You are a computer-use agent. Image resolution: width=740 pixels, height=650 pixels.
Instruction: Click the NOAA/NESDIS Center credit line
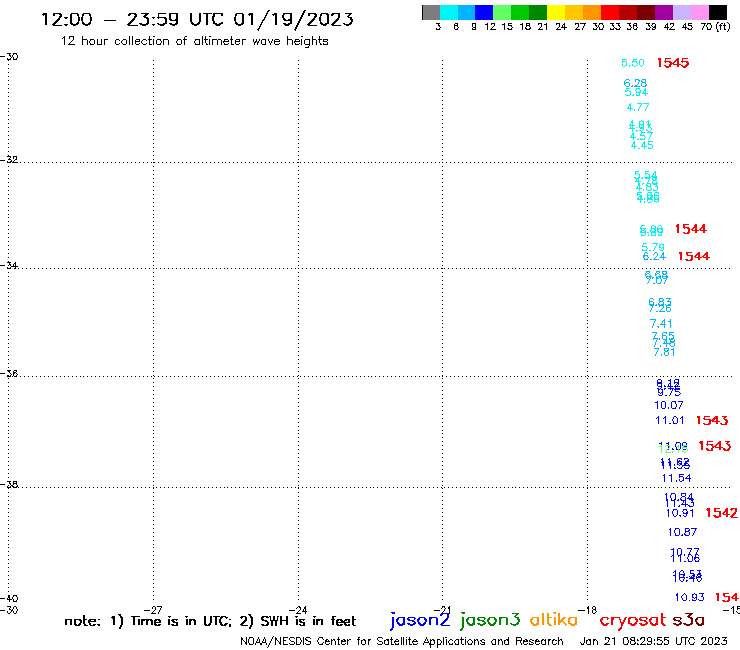tap(402, 642)
